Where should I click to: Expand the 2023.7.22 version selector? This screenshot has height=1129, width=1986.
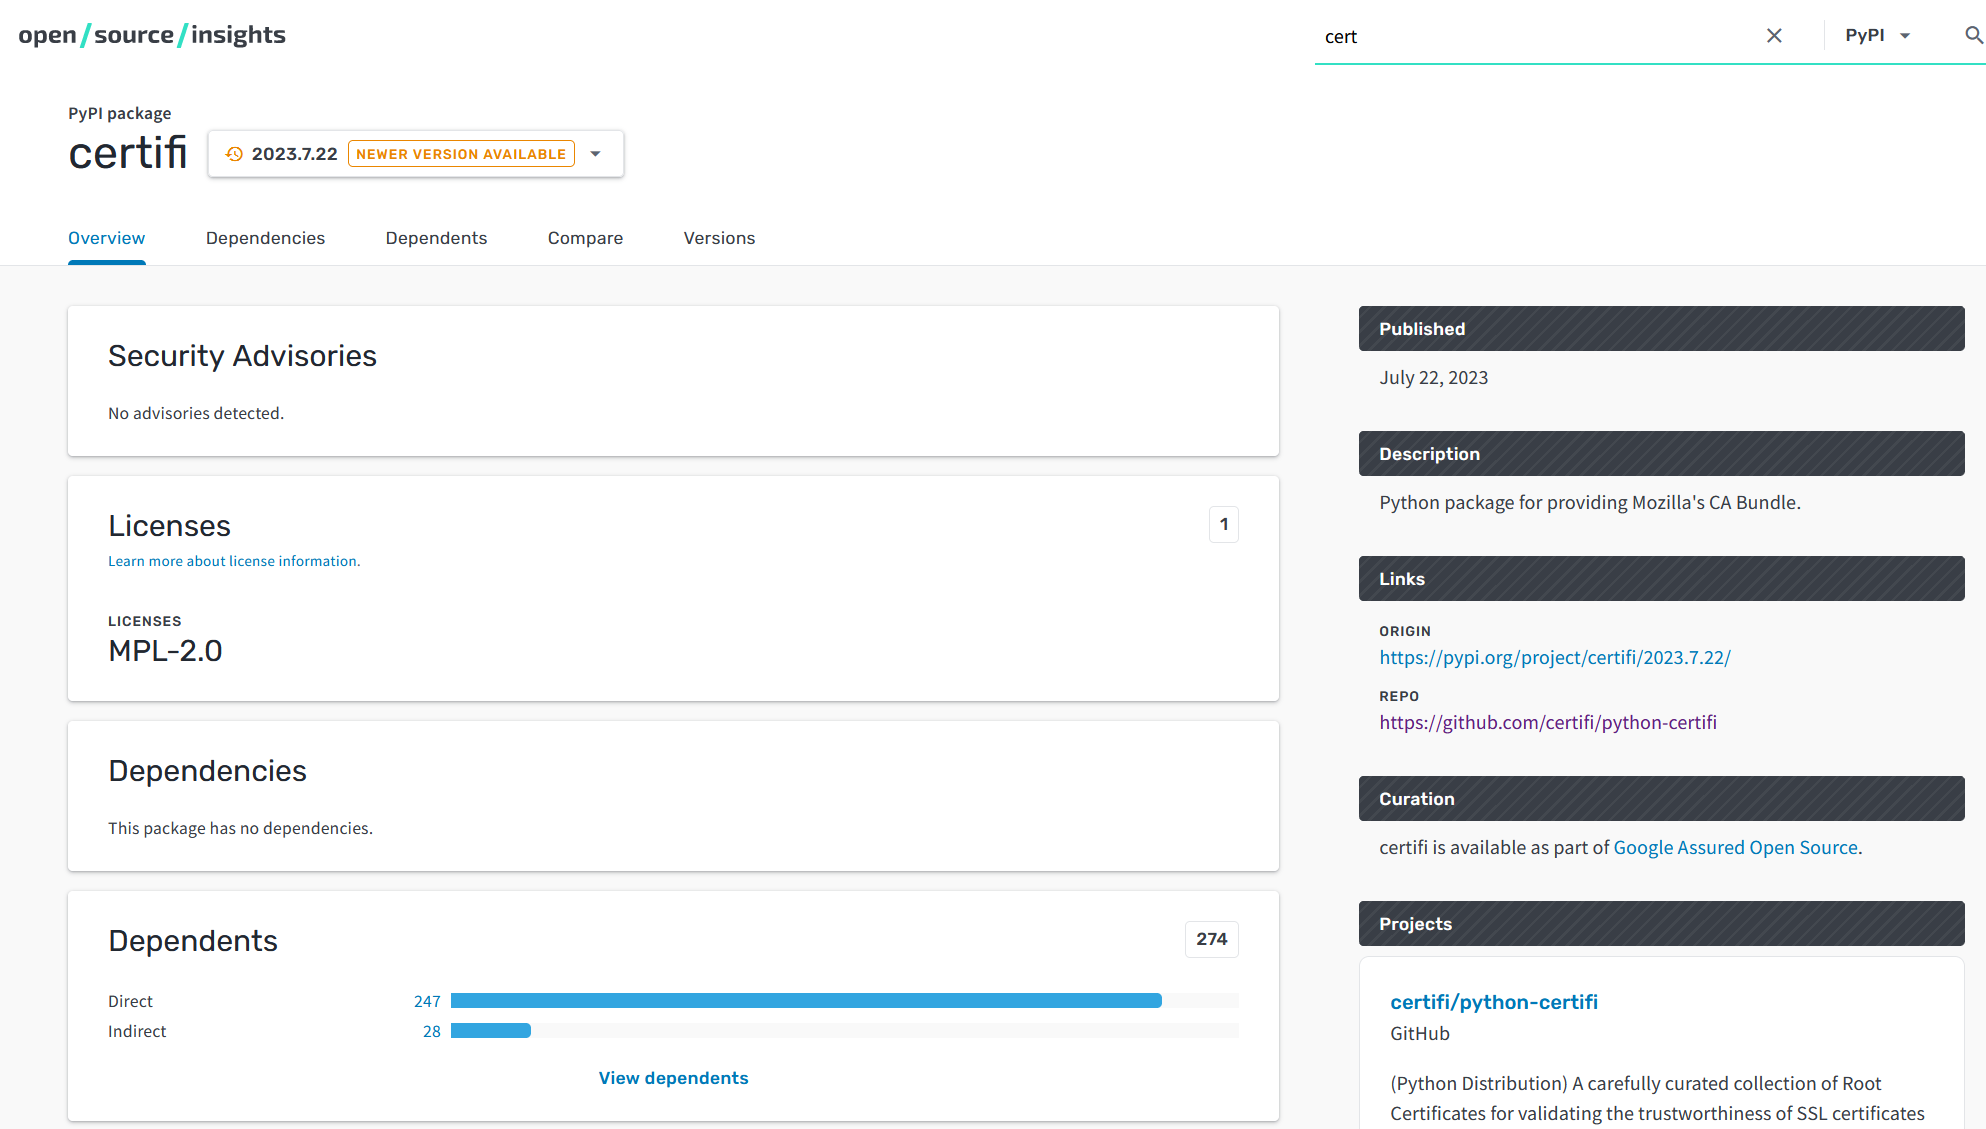[596, 153]
